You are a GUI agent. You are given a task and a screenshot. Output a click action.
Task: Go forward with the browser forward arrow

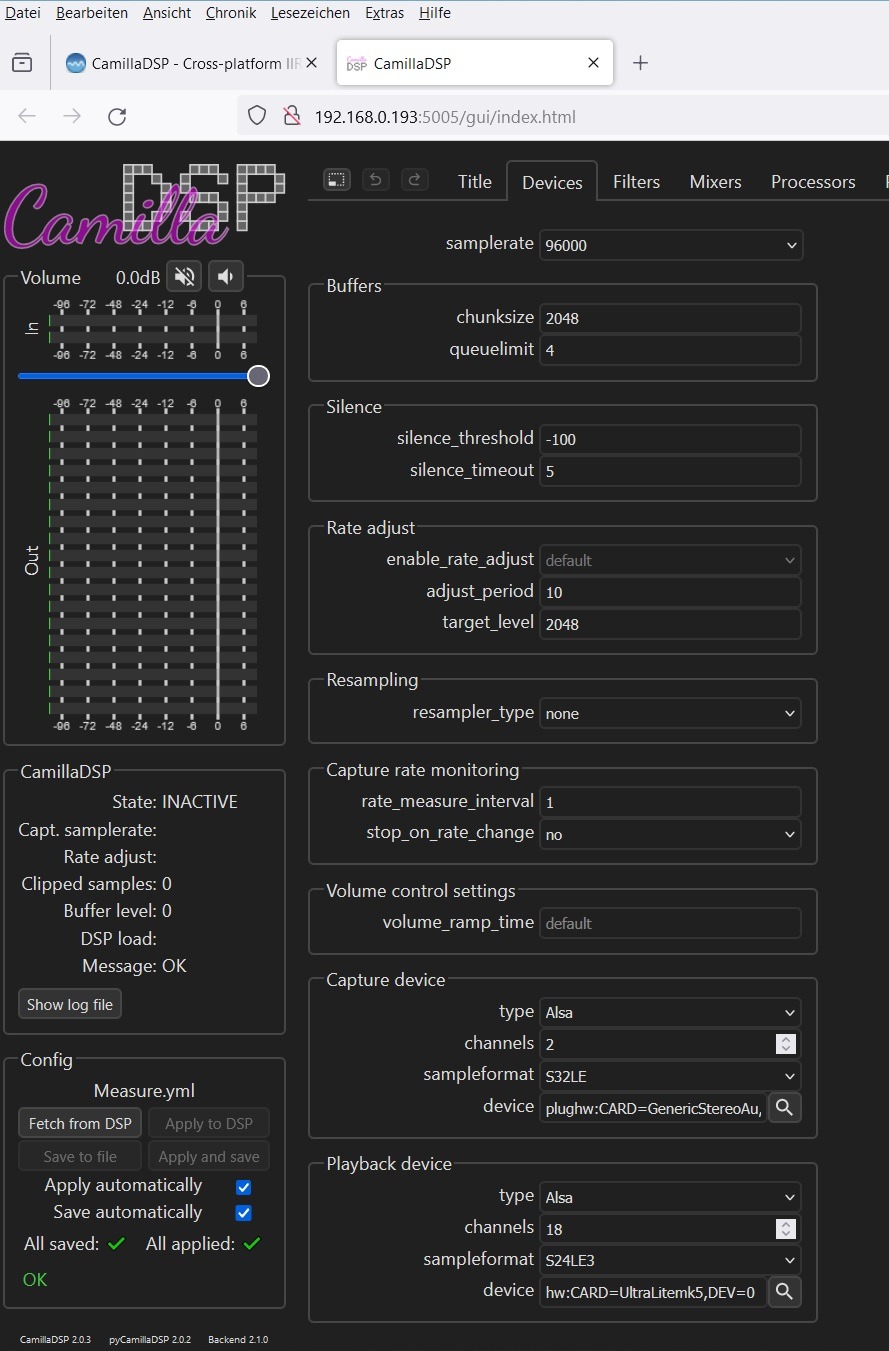(72, 117)
